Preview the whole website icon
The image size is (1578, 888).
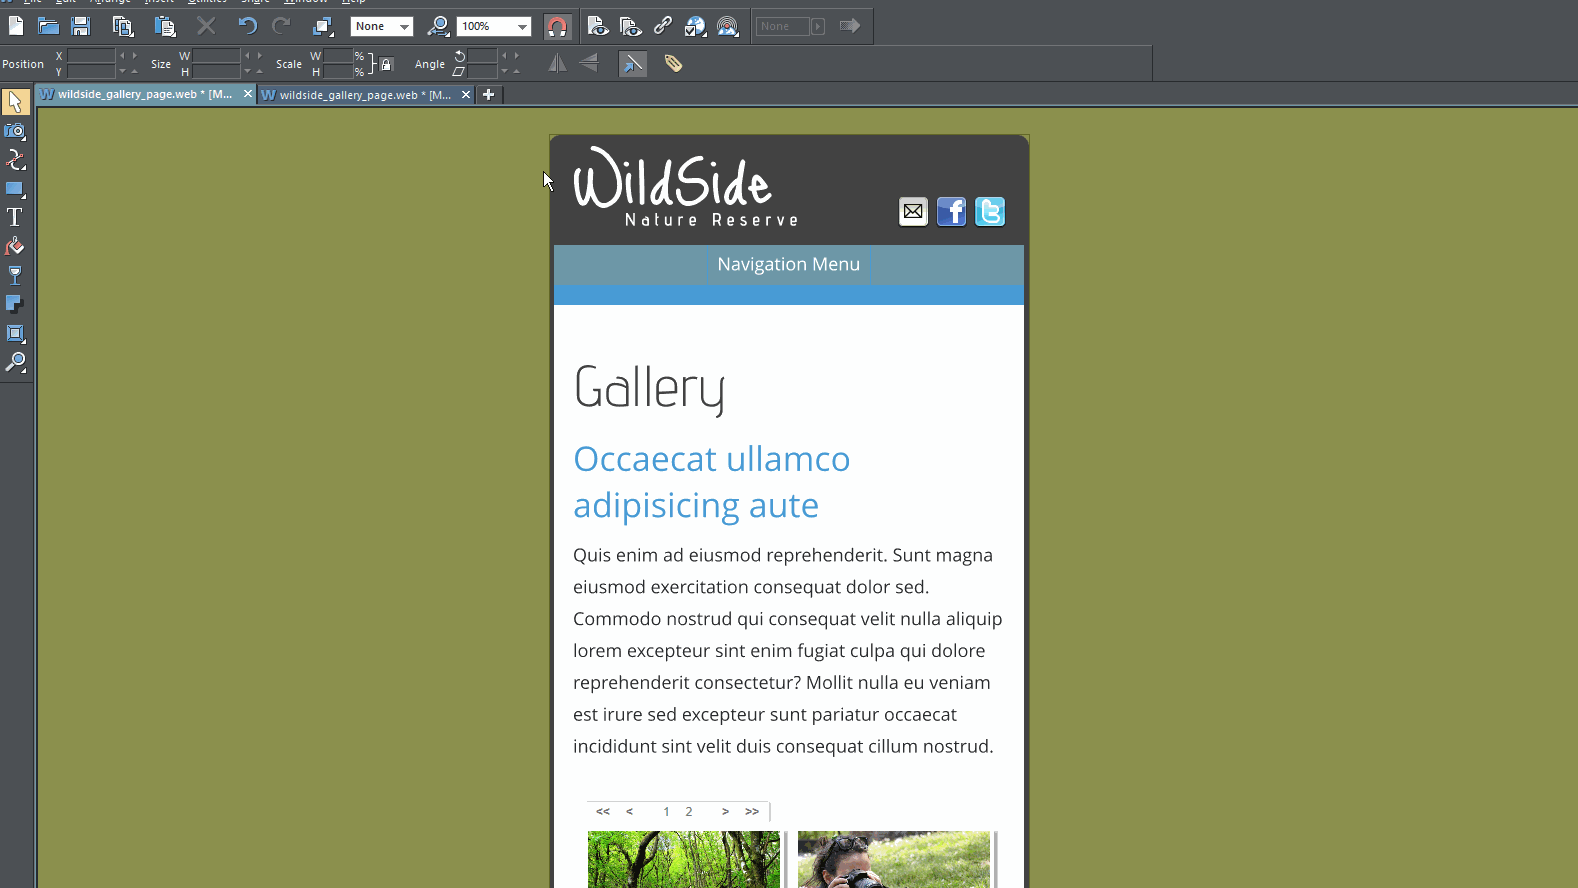(x=630, y=26)
